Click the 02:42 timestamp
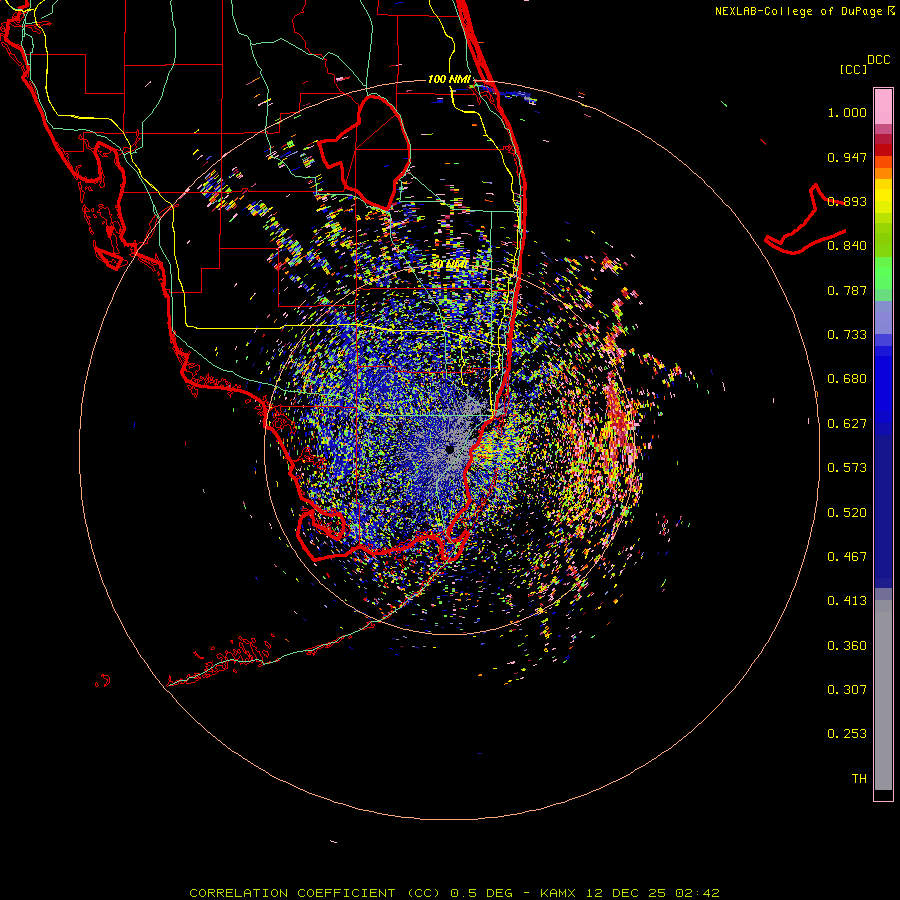Screen dimensions: 900x900 click(697, 893)
